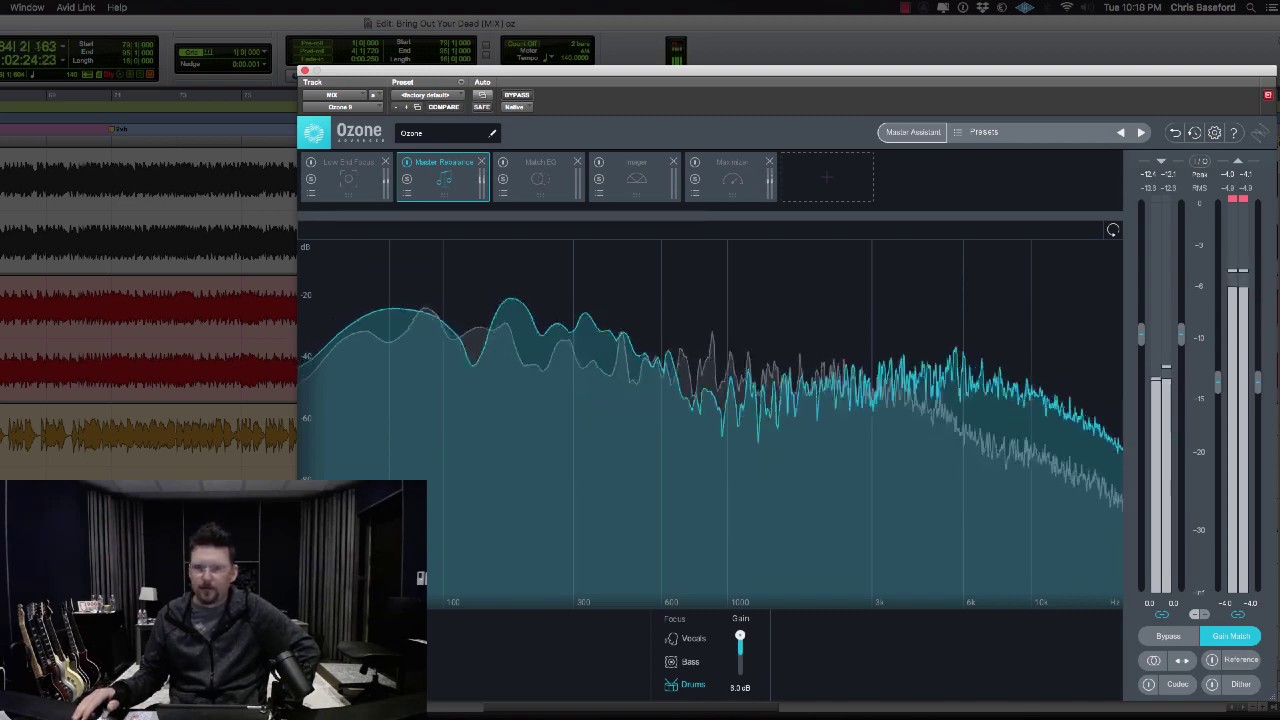Viewport: 1280px width, 720px height.
Task: Select the Maximizer module icon
Action: pos(732,180)
